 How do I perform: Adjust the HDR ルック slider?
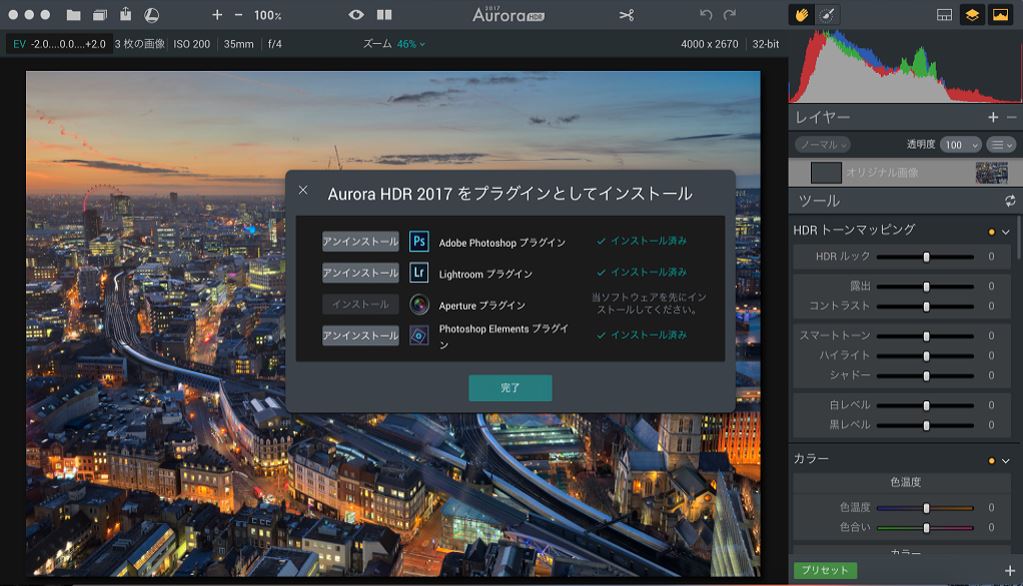925,257
